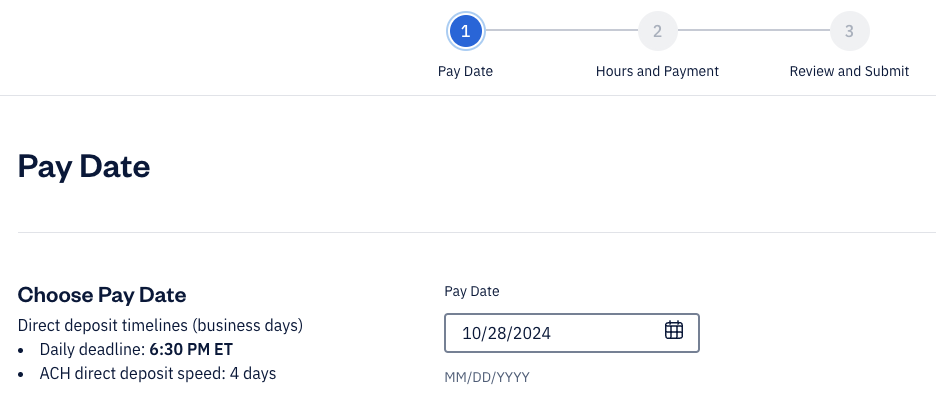The height and width of the screenshot is (419, 936).
Task: Go to the Pay Date step label
Action: (465, 71)
